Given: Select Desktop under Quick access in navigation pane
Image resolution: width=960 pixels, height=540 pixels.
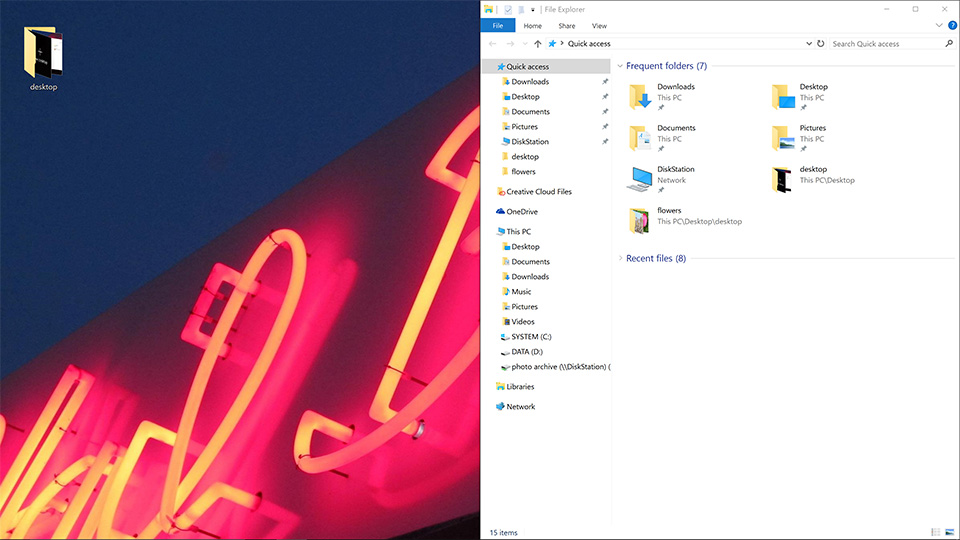Looking at the screenshot, I should (x=525, y=97).
